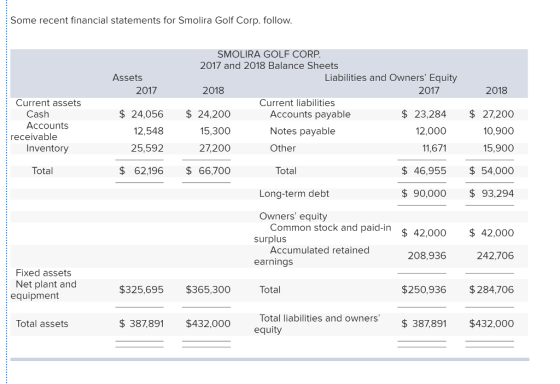Select the 2017 Accounts receivable value 12,548
This screenshot has width=560, height=384.
[149, 131]
